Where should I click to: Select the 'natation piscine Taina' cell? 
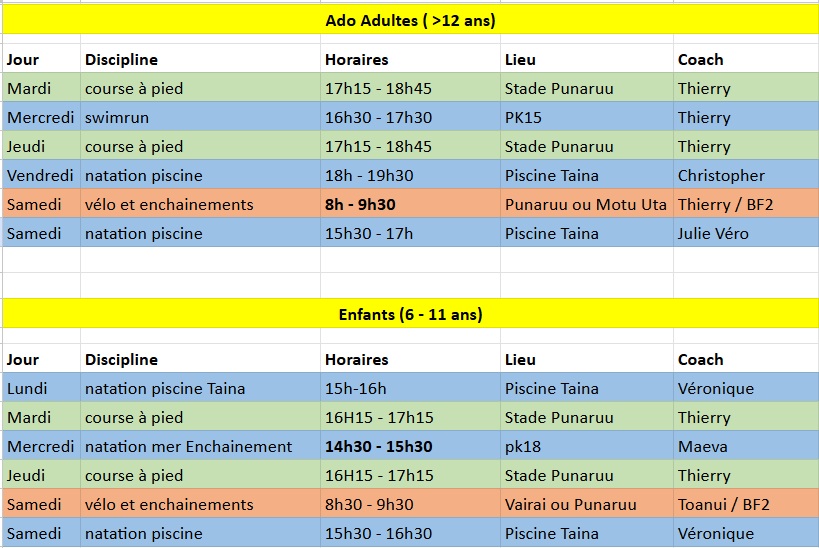click(200, 388)
